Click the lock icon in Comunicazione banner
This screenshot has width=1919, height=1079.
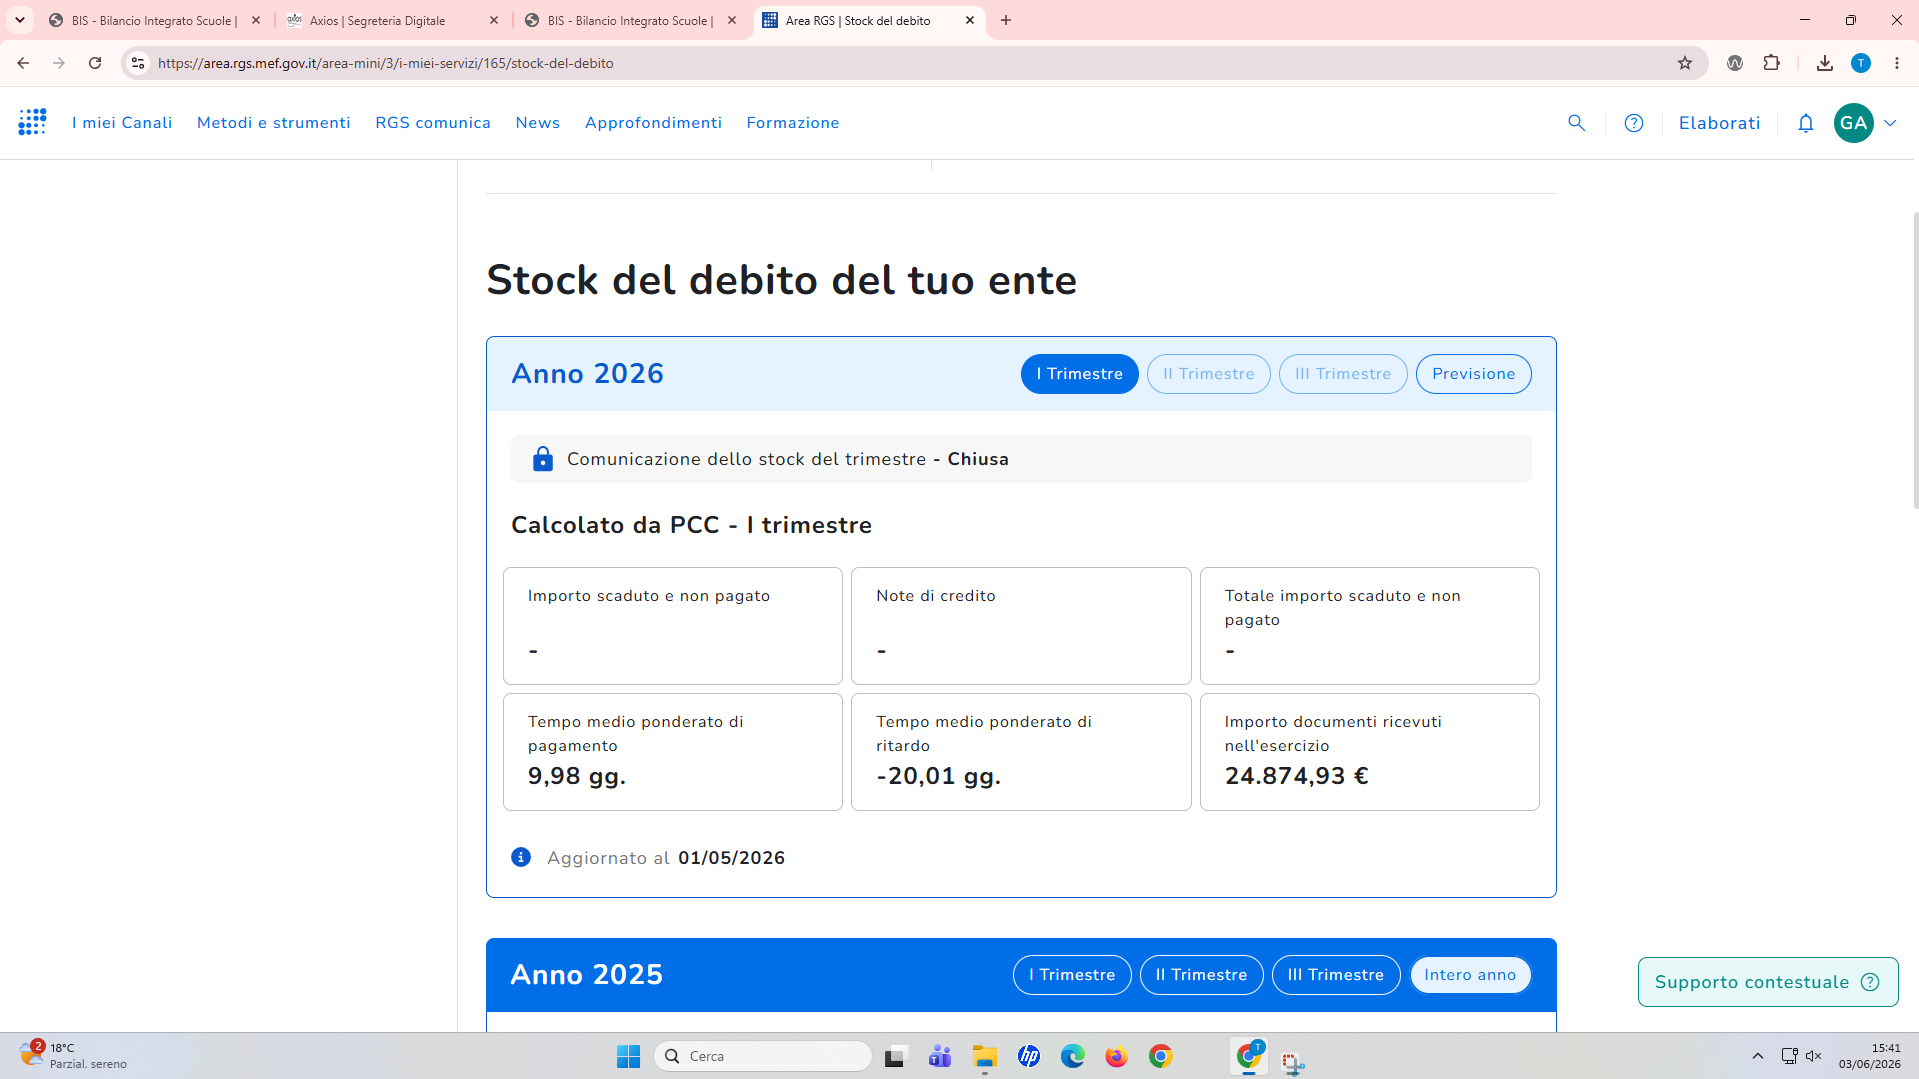pos(542,458)
